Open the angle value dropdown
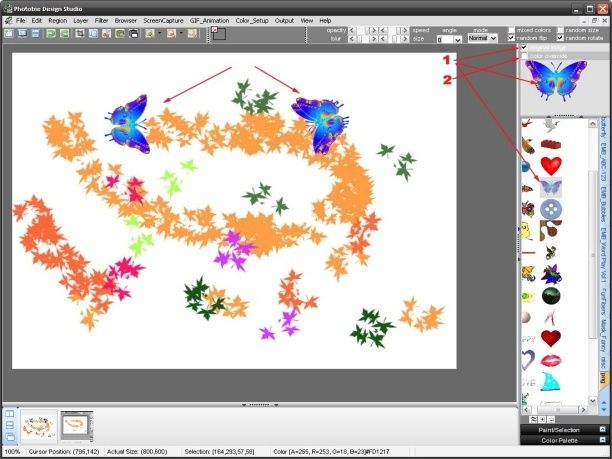This screenshot has width=612, height=459. pyautogui.click(x=445, y=38)
